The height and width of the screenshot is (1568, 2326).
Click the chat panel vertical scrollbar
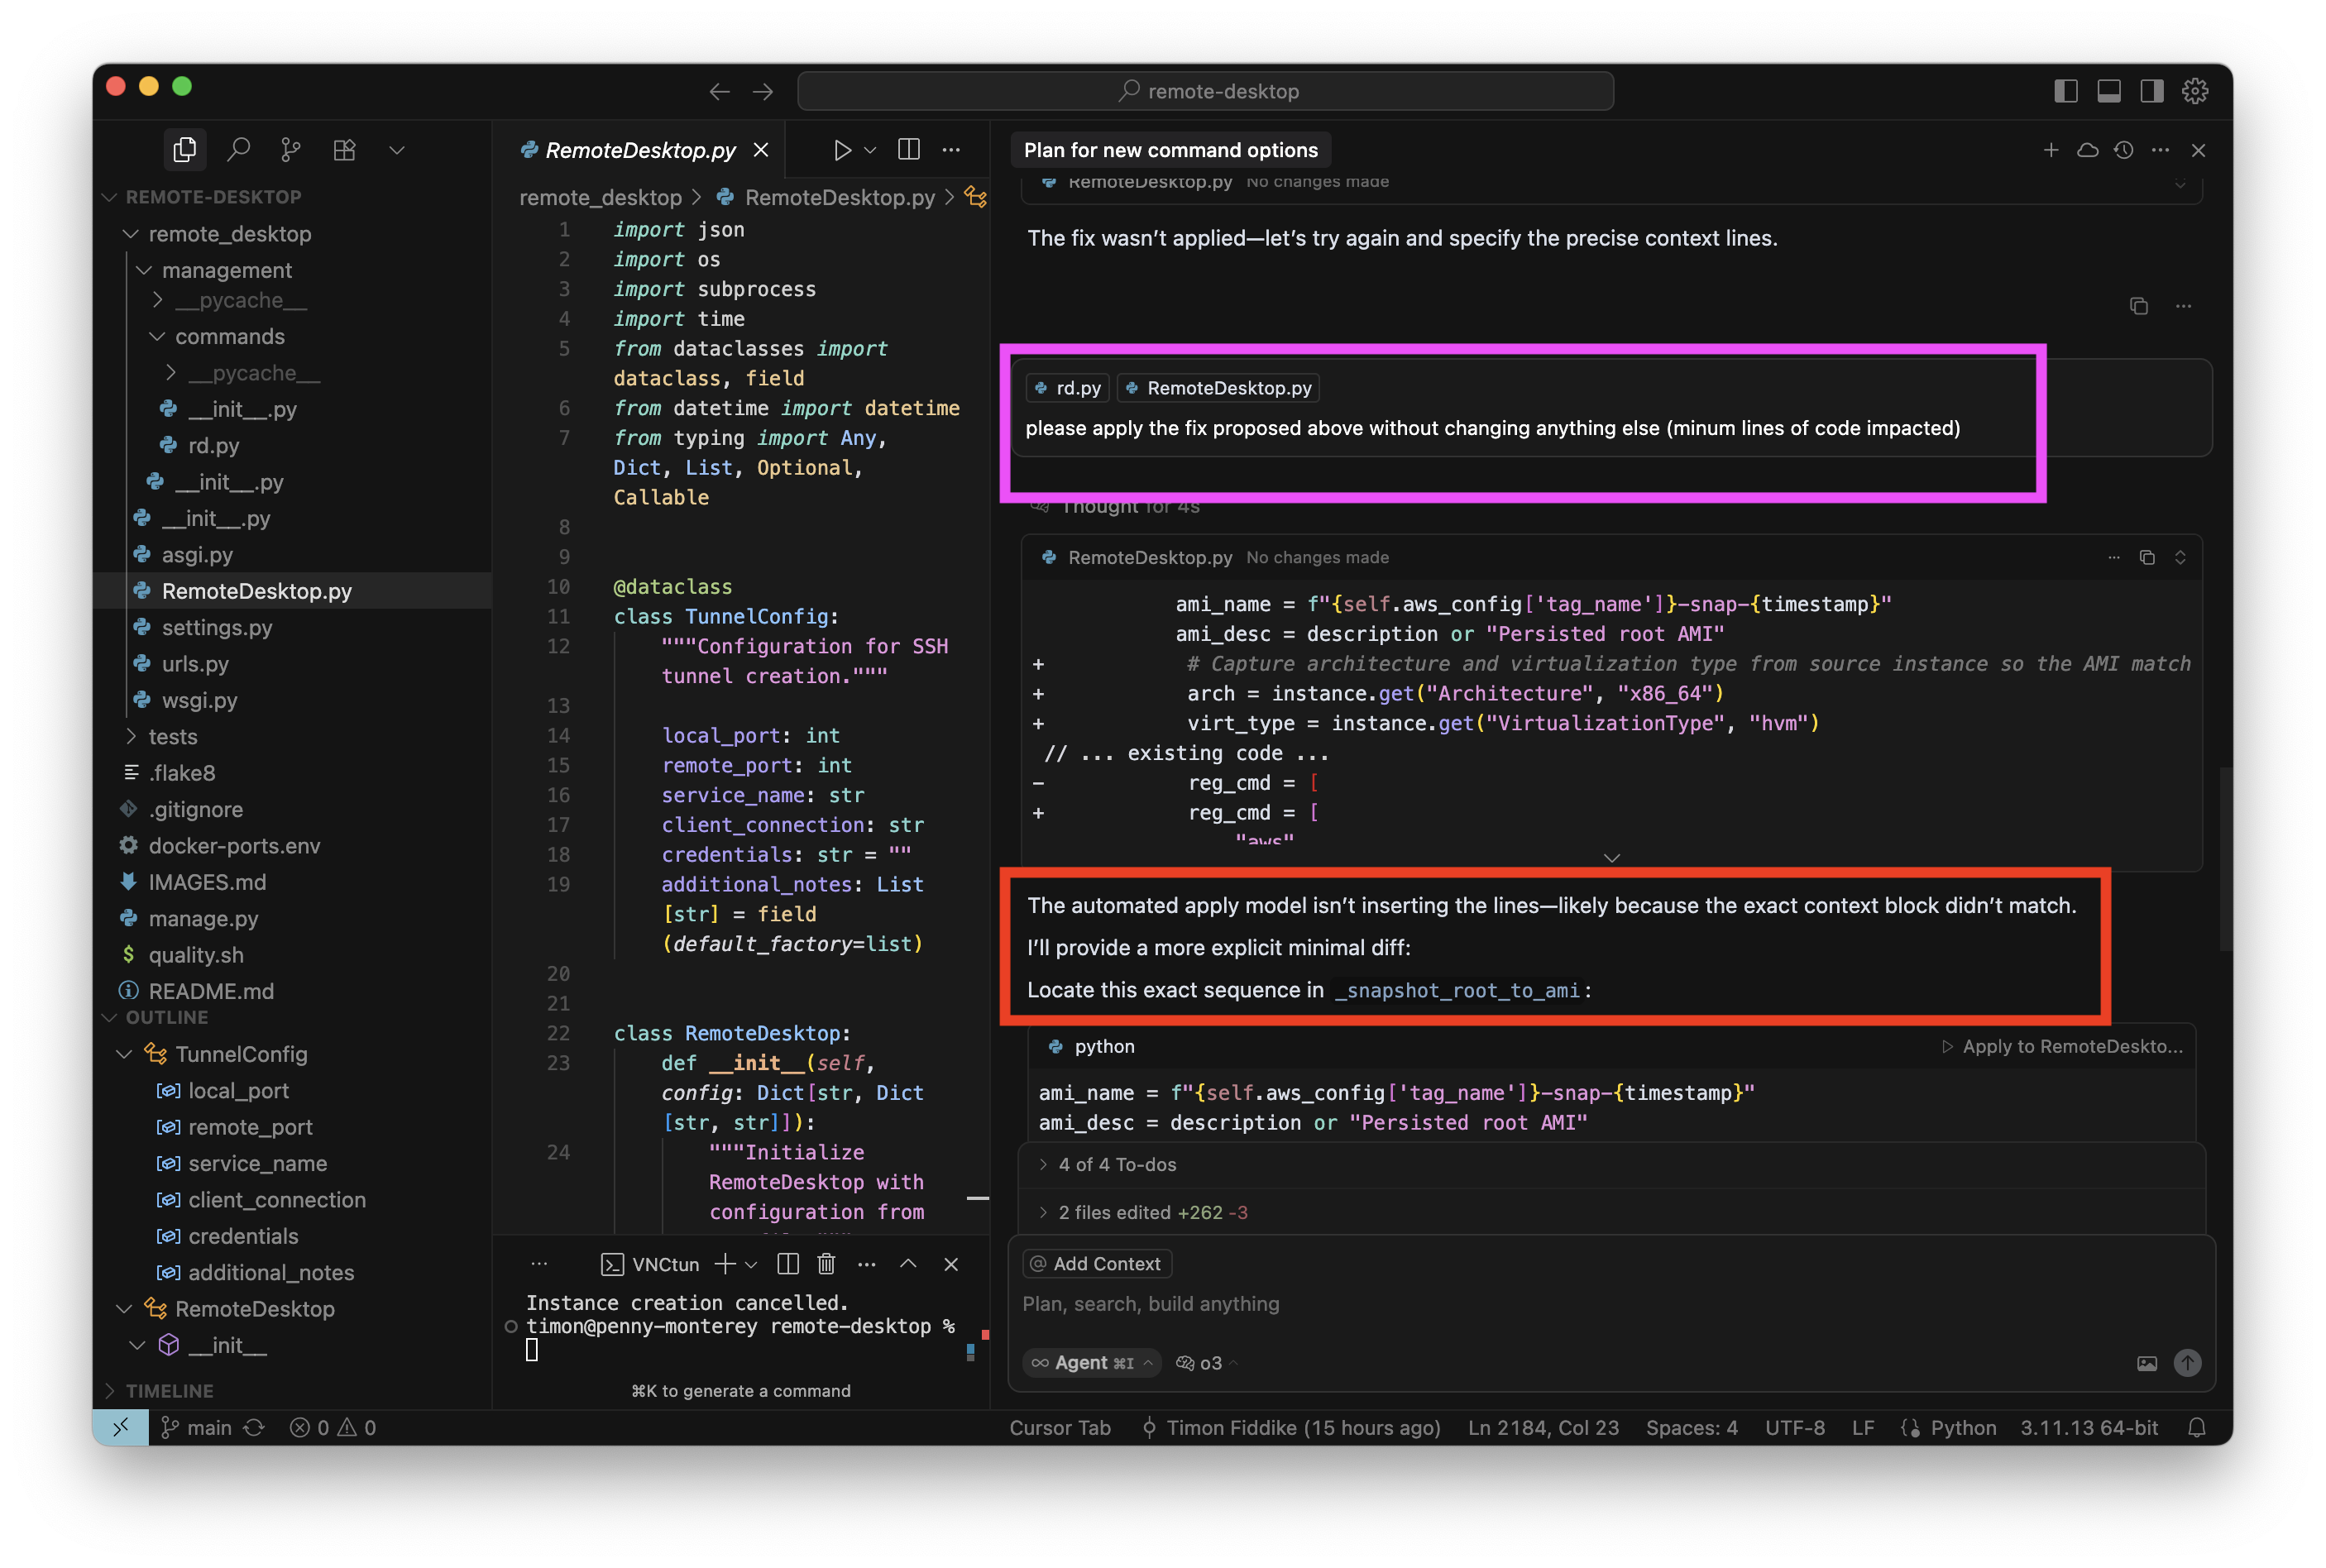click(x=2224, y=860)
